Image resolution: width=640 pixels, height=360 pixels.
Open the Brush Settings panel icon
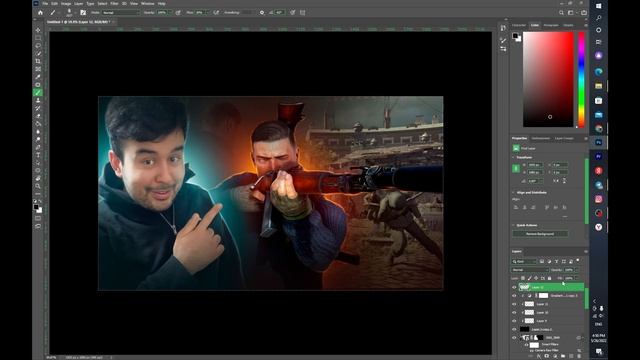83,13
